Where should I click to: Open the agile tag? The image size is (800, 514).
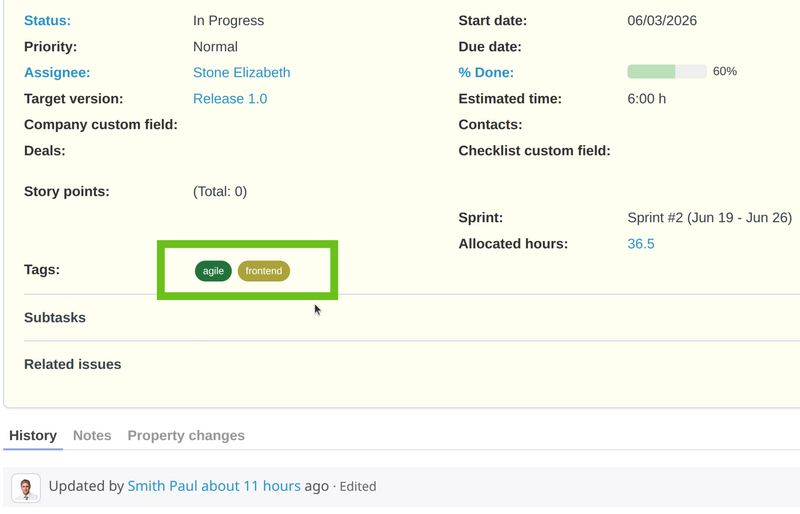(x=213, y=271)
